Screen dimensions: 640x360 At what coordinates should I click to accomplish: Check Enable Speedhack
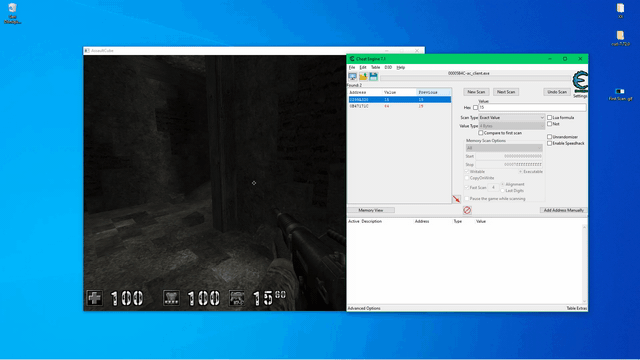tap(549, 143)
